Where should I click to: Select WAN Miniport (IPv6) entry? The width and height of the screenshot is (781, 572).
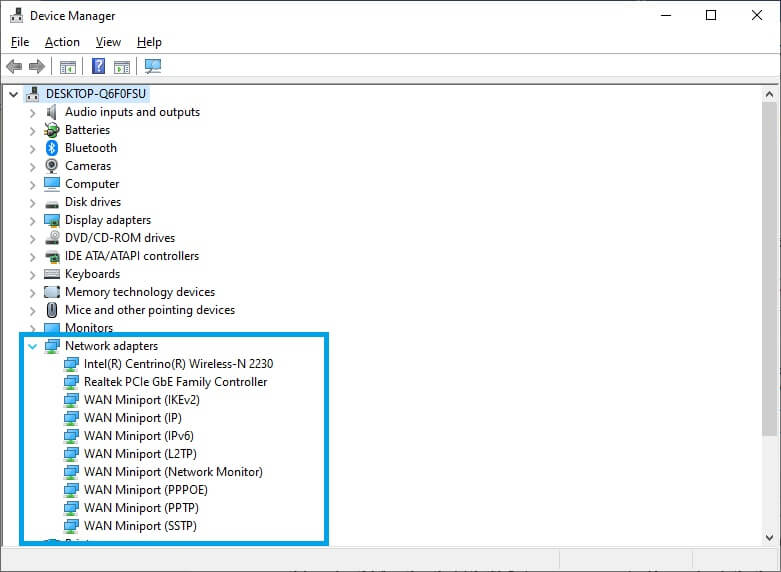click(x=138, y=436)
